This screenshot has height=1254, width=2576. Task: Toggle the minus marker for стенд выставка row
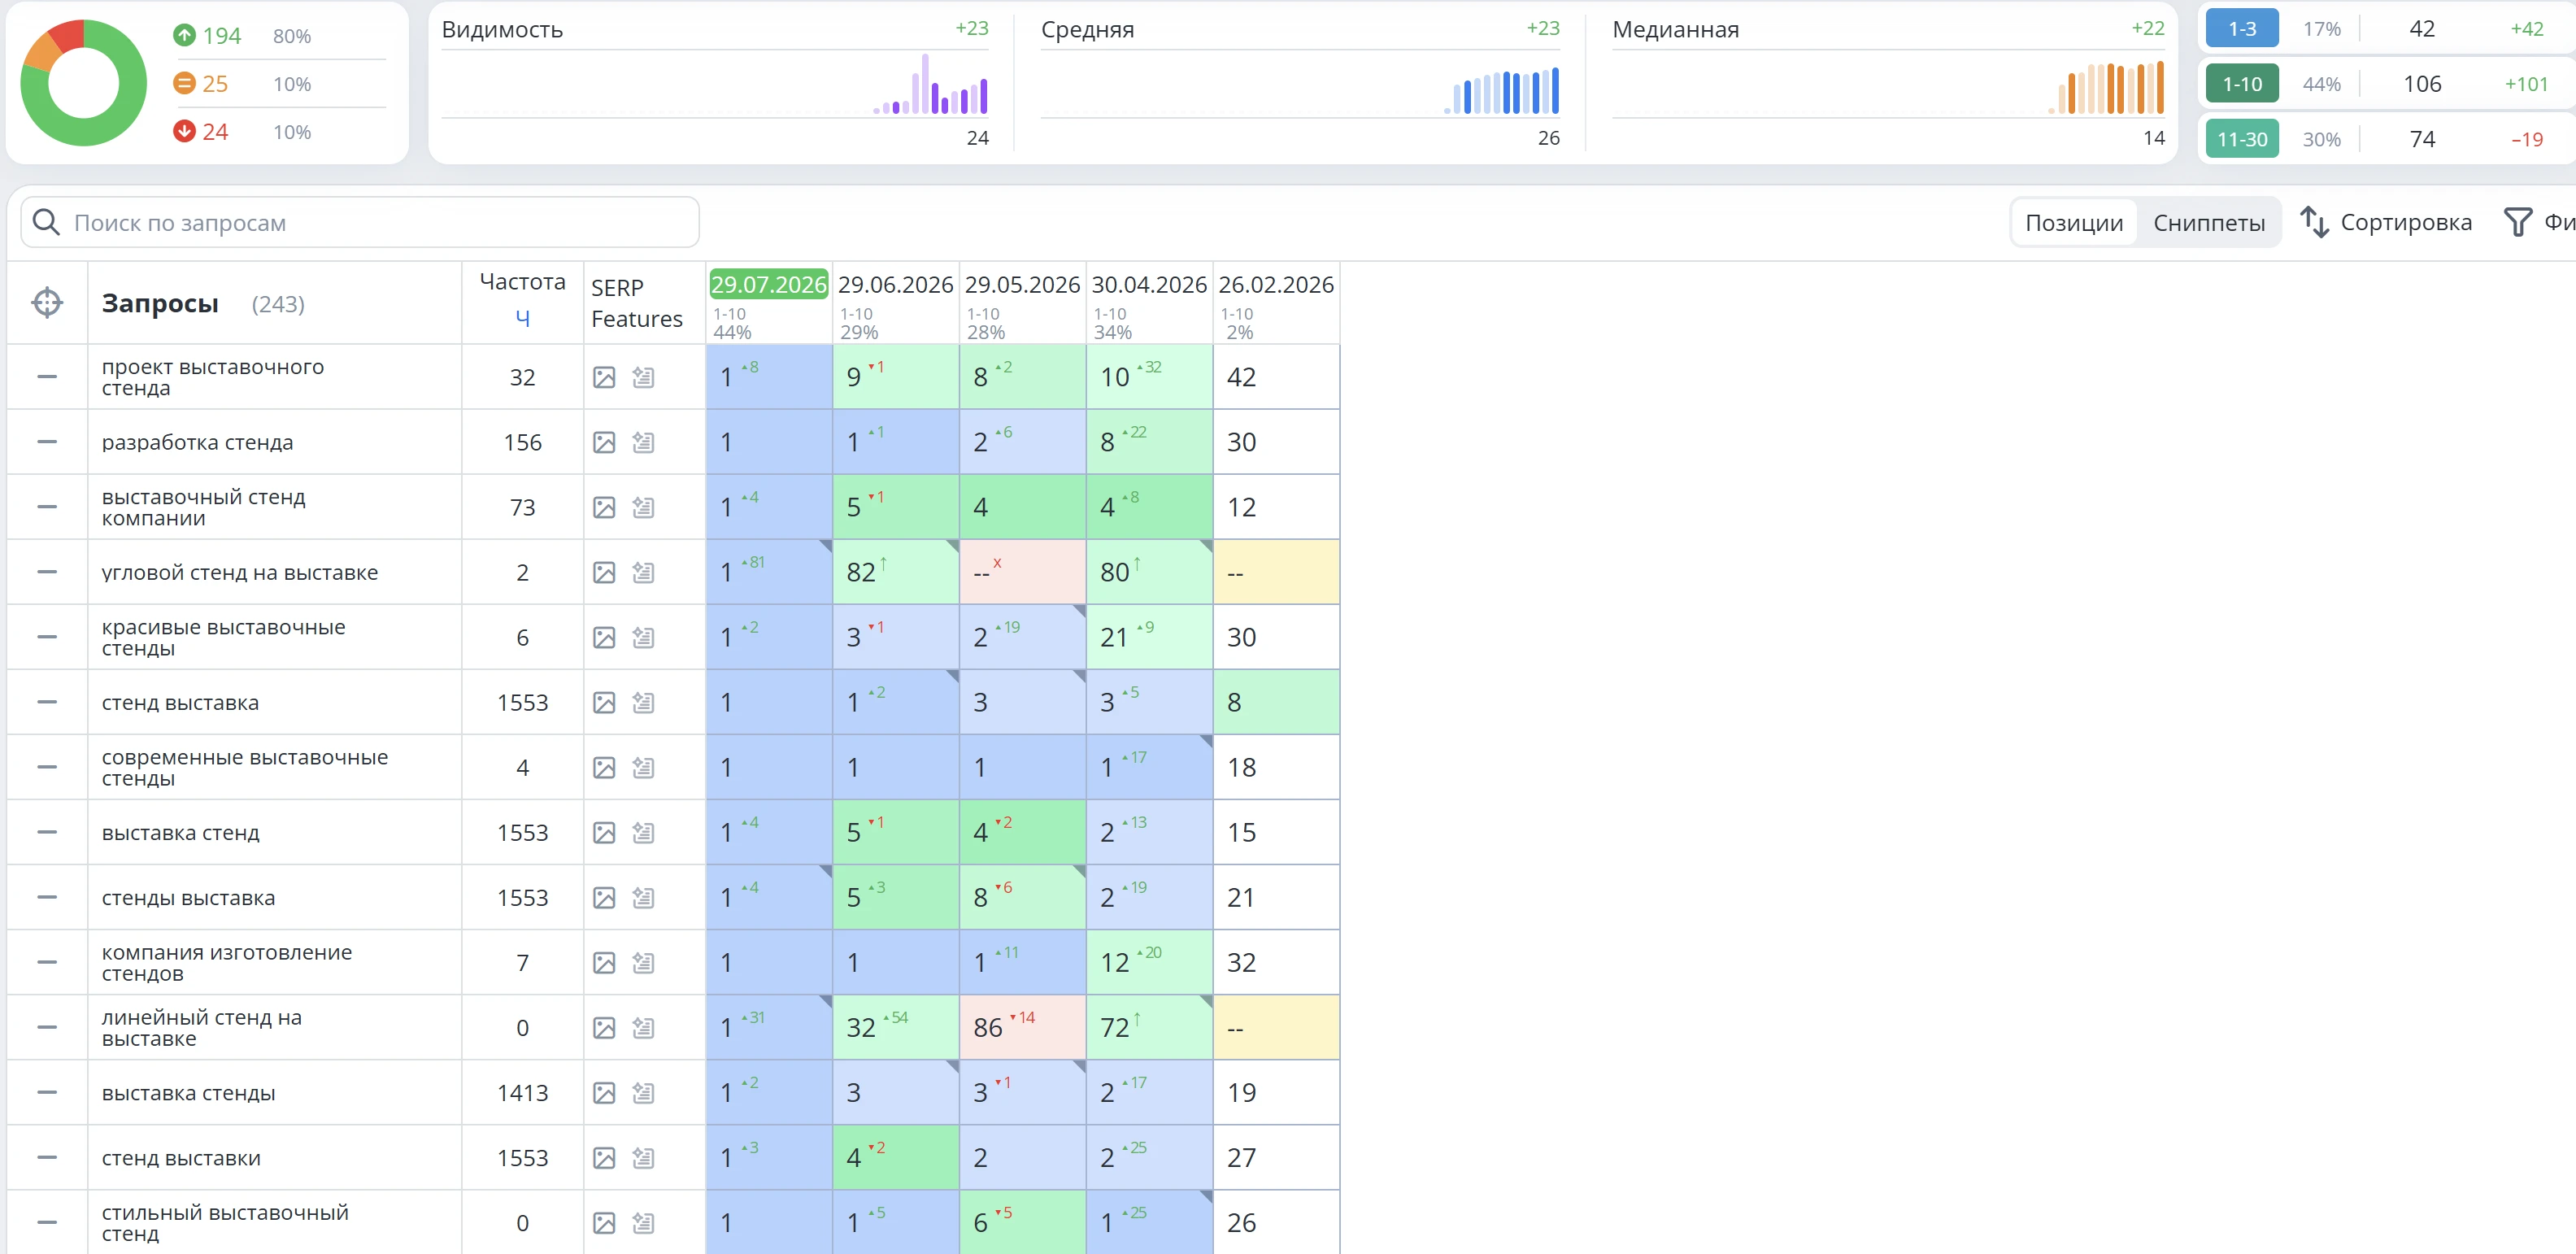coord(47,702)
